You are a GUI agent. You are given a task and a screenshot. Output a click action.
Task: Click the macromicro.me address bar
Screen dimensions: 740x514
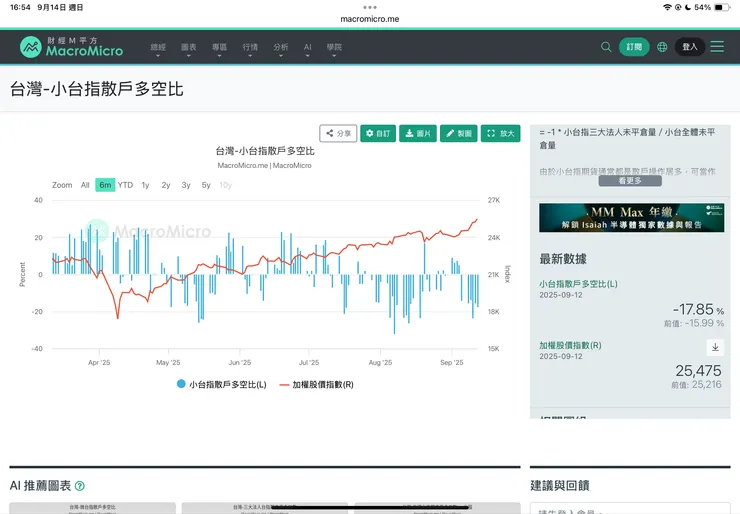click(x=370, y=19)
